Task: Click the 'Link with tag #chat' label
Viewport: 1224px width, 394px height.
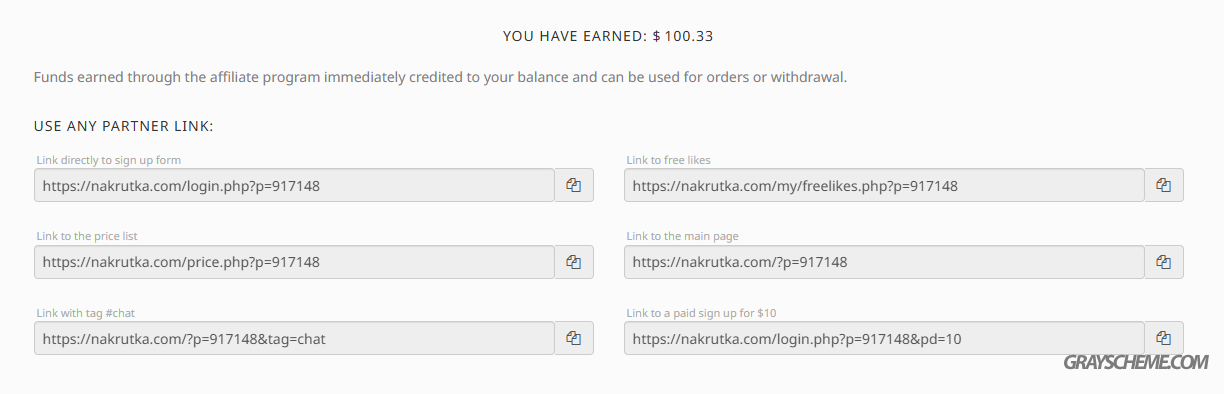Action: (x=86, y=313)
